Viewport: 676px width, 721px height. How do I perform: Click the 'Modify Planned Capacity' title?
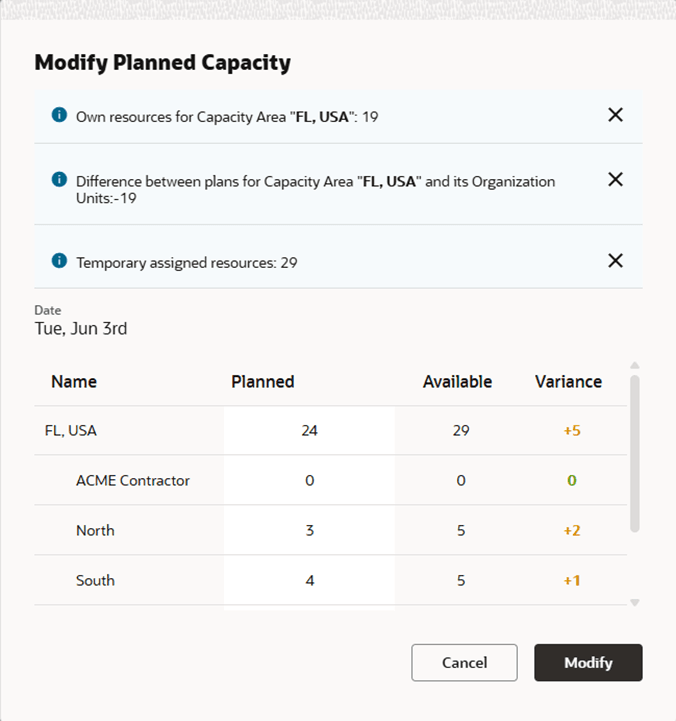pos(163,63)
